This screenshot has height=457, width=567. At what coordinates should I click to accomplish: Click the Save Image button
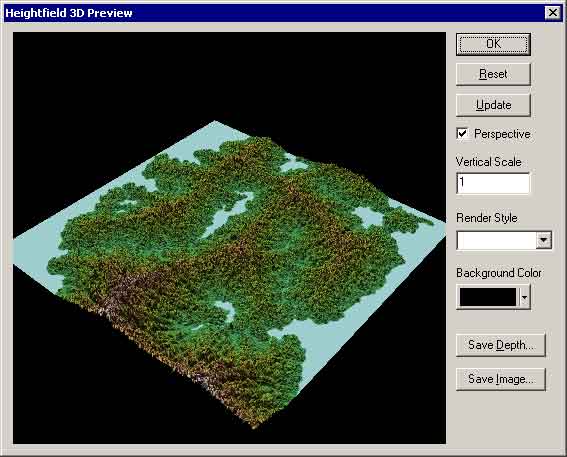(500, 379)
